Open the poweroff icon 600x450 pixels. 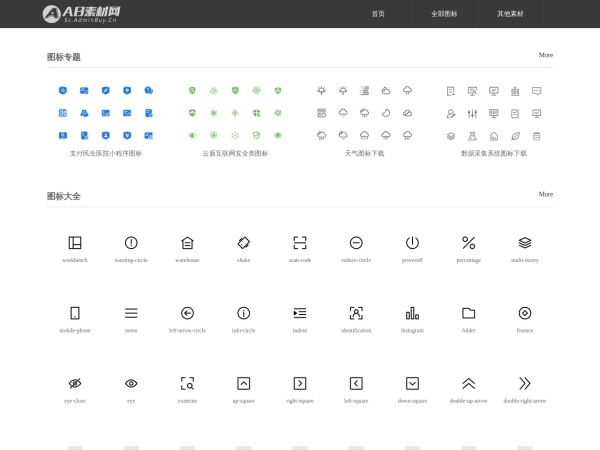point(412,243)
